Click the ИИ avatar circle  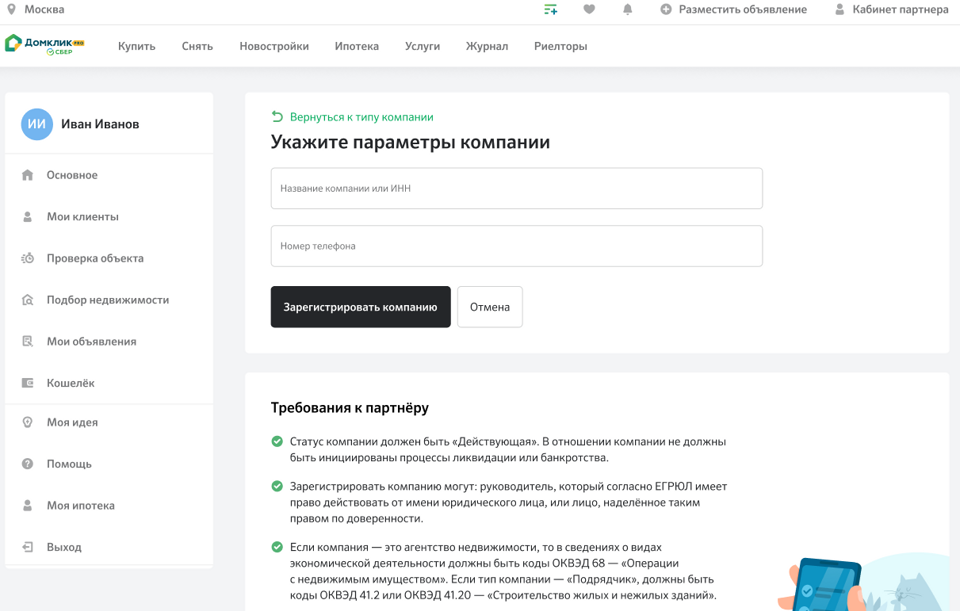click(x=37, y=124)
